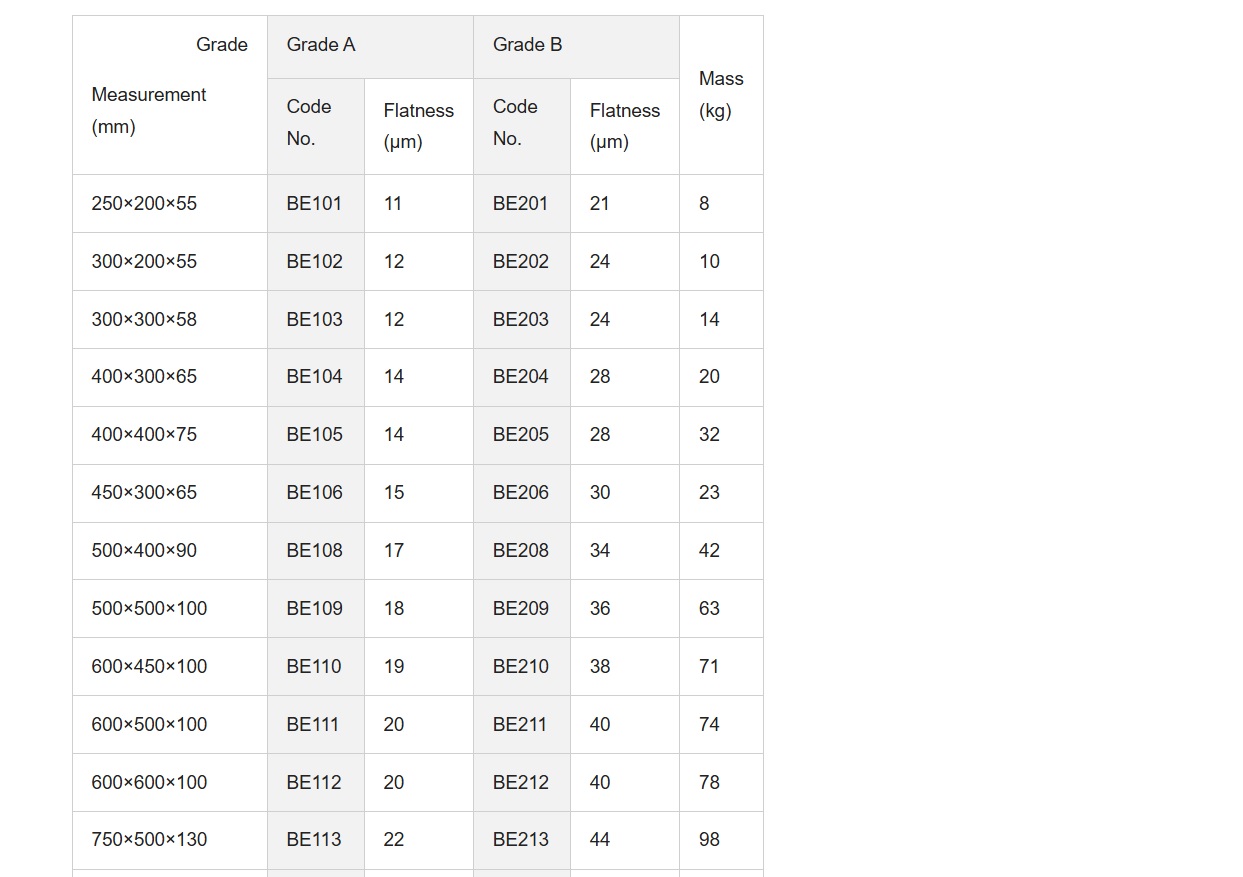
Task: Select code BE206
Action: (522, 493)
